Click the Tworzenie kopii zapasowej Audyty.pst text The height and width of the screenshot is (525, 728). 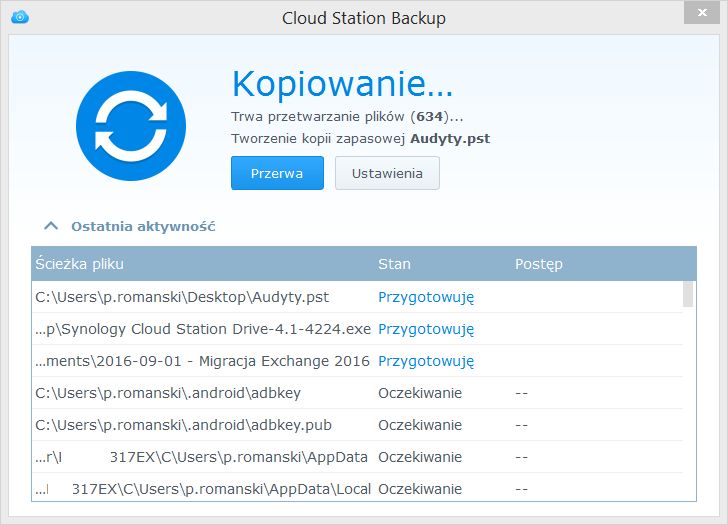360,138
